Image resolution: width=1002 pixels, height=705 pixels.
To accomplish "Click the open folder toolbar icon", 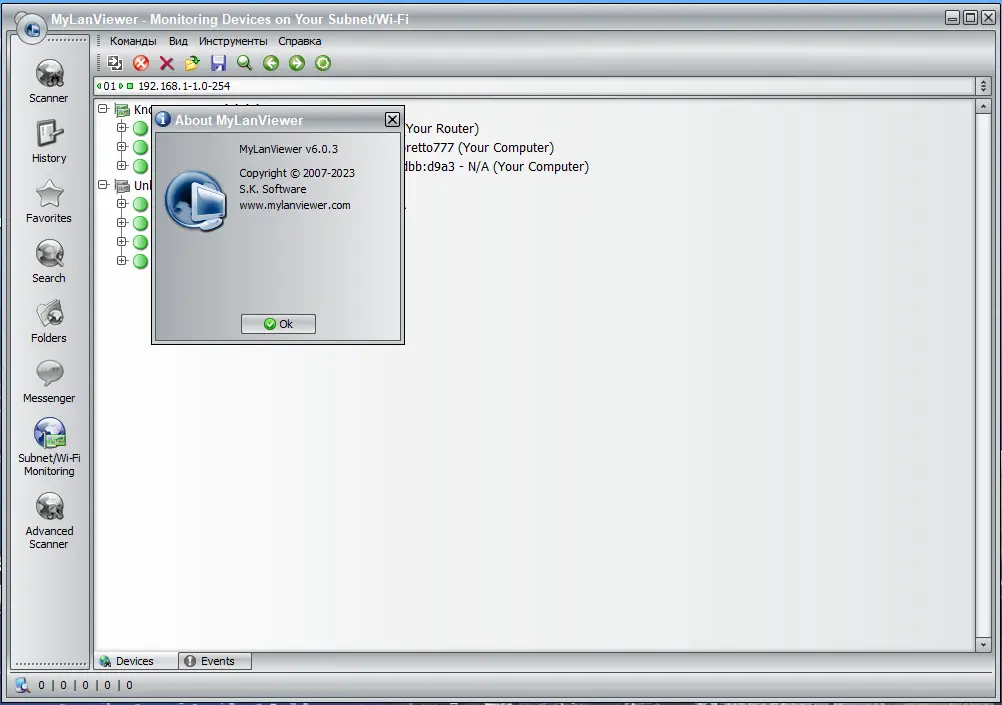I will tap(192, 63).
